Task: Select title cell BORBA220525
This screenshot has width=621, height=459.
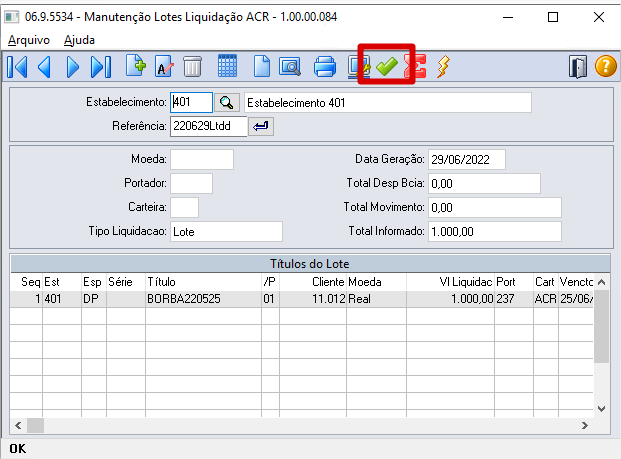Action: click(203, 299)
